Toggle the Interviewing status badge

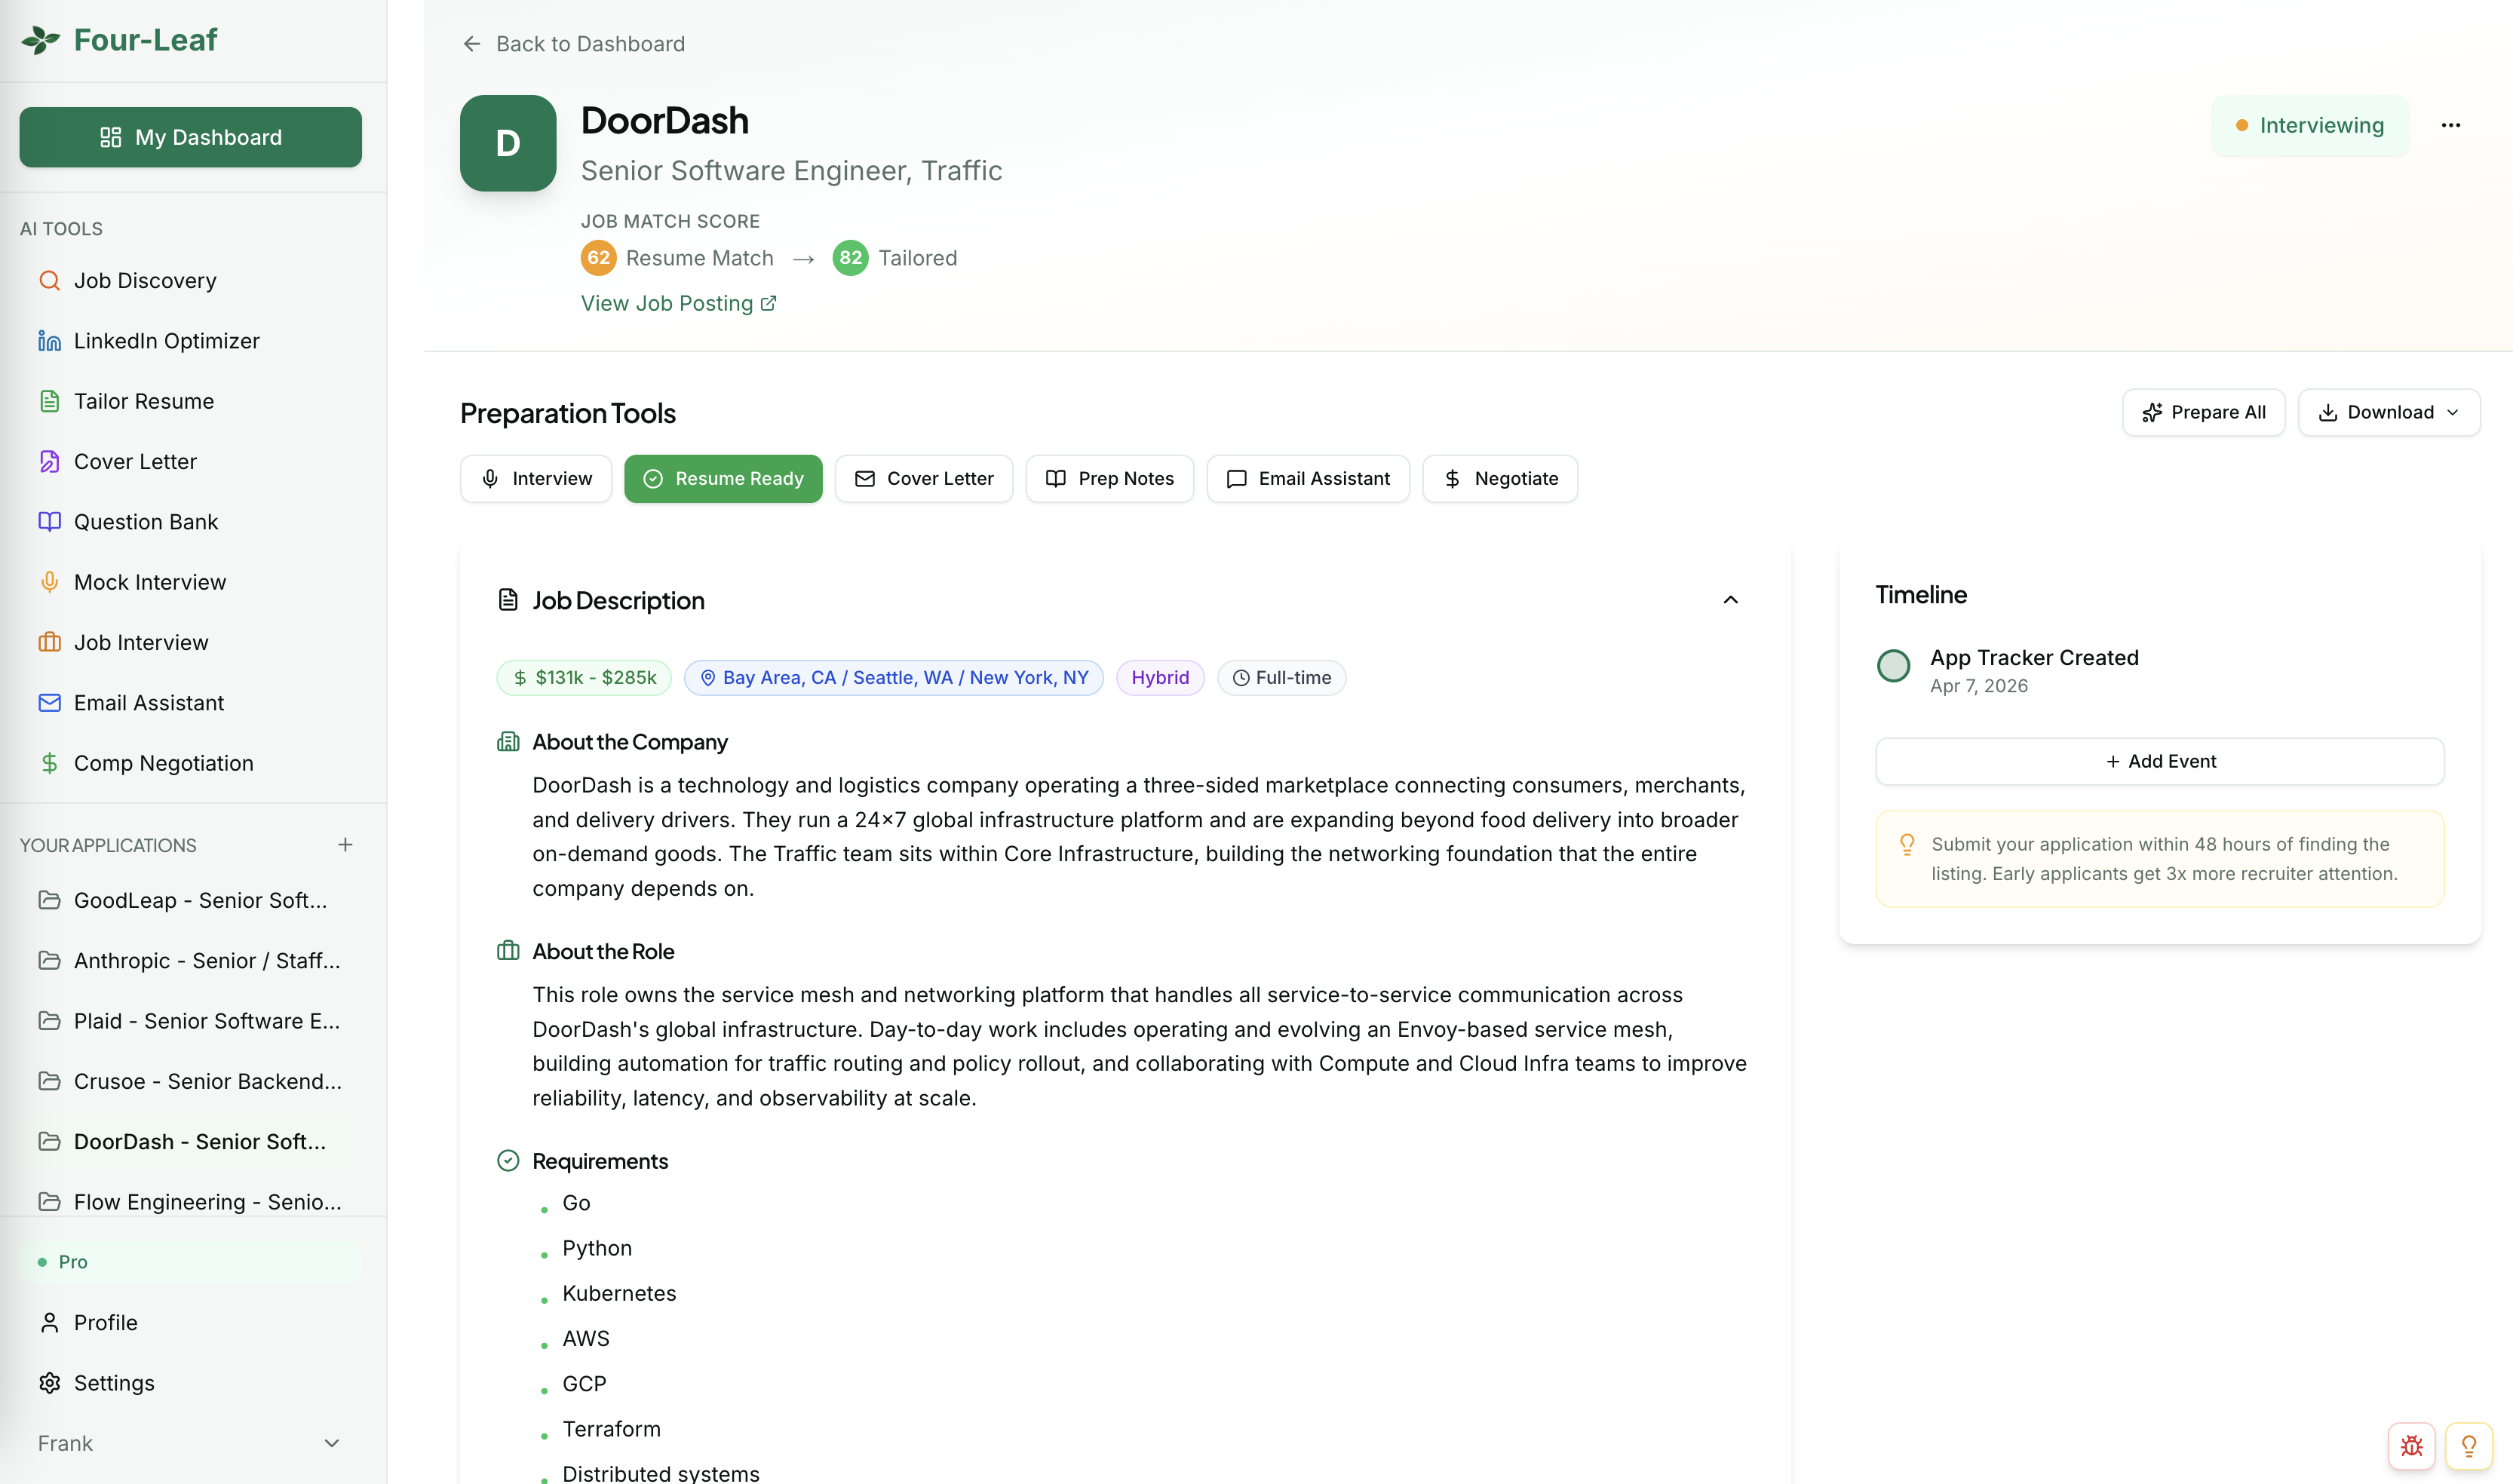(2309, 125)
